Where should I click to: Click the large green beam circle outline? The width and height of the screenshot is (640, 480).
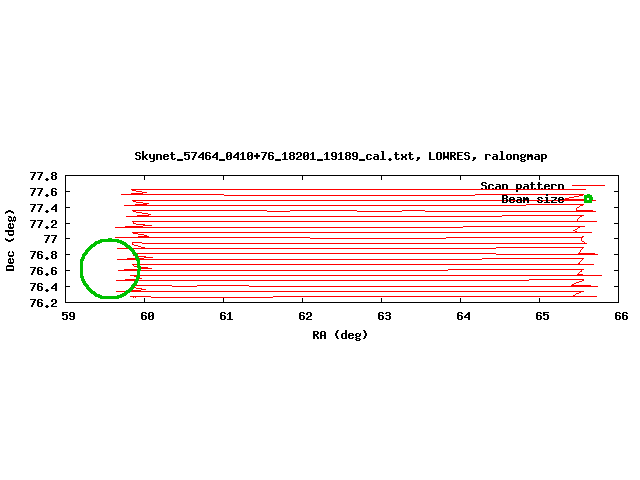110,269
